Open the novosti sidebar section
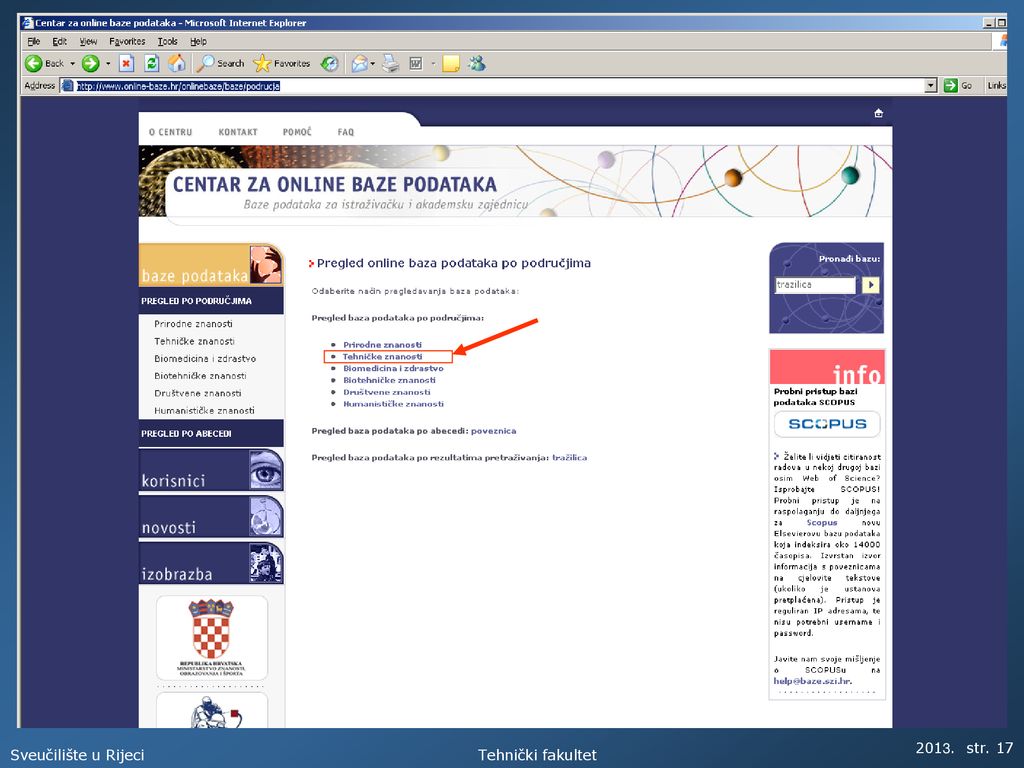The width and height of the screenshot is (1024, 768). (211, 517)
